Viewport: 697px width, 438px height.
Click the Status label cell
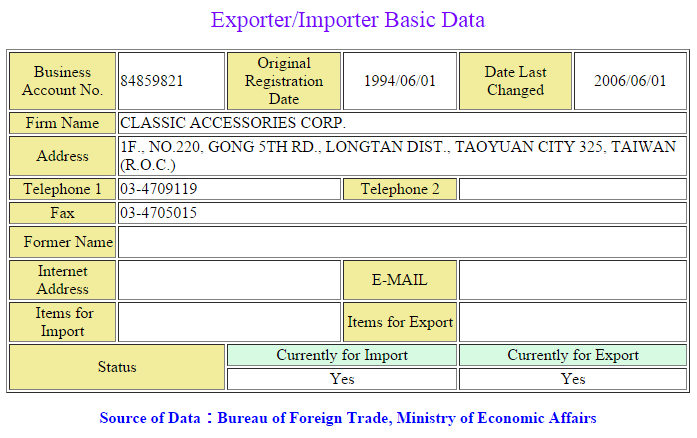pyautogui.click(x=117, y=367)
